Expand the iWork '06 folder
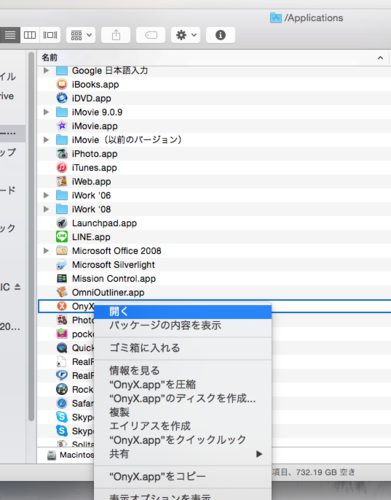Screen dimensions: 391x500 click(x=46, y=195)
